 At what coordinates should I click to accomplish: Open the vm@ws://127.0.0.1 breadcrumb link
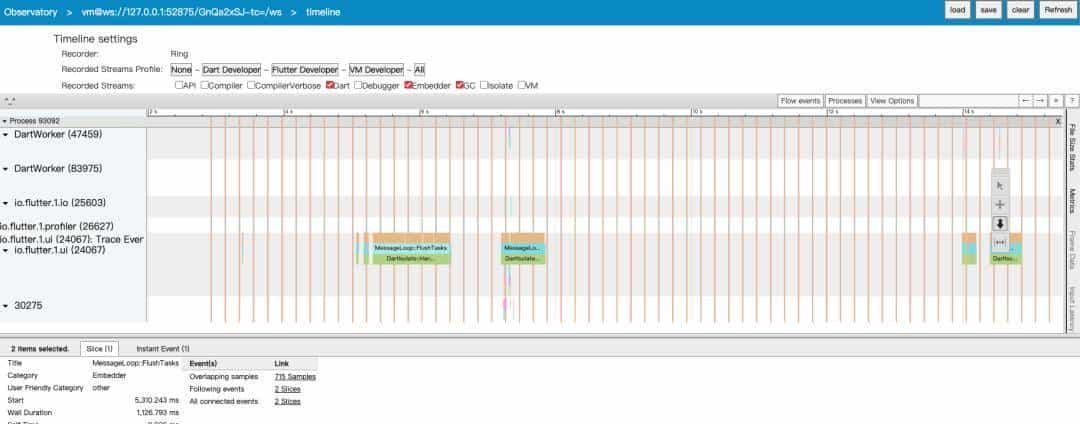[180, 12]
